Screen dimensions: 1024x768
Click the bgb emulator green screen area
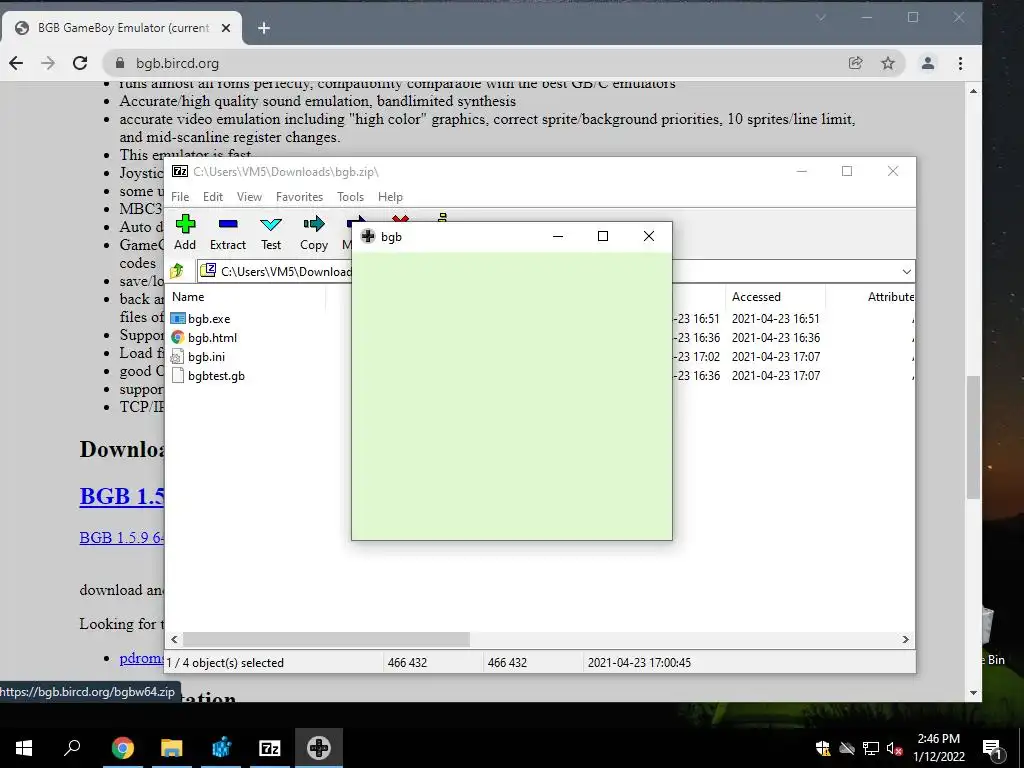pyautogui.click(x=511, y=396)
